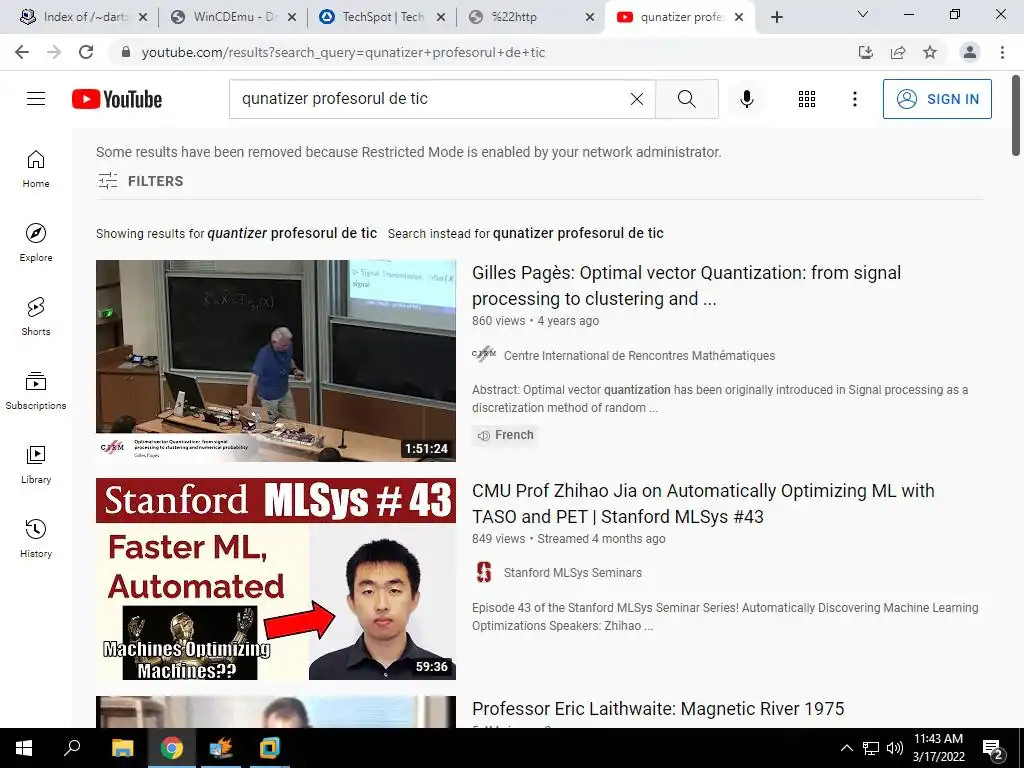This screenshot has height=768, width=1024.
Task: Reload the page
Action: 86,52
